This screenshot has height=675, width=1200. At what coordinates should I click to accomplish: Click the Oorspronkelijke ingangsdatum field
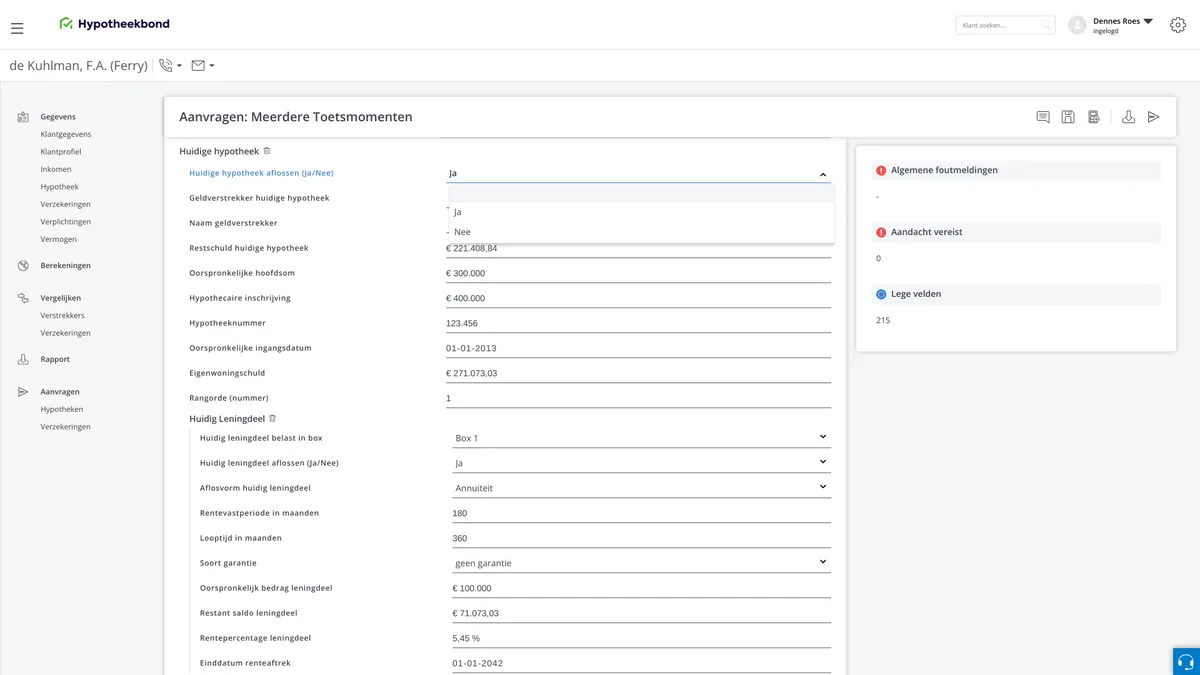pyautogui.click(x=638, y=348)
